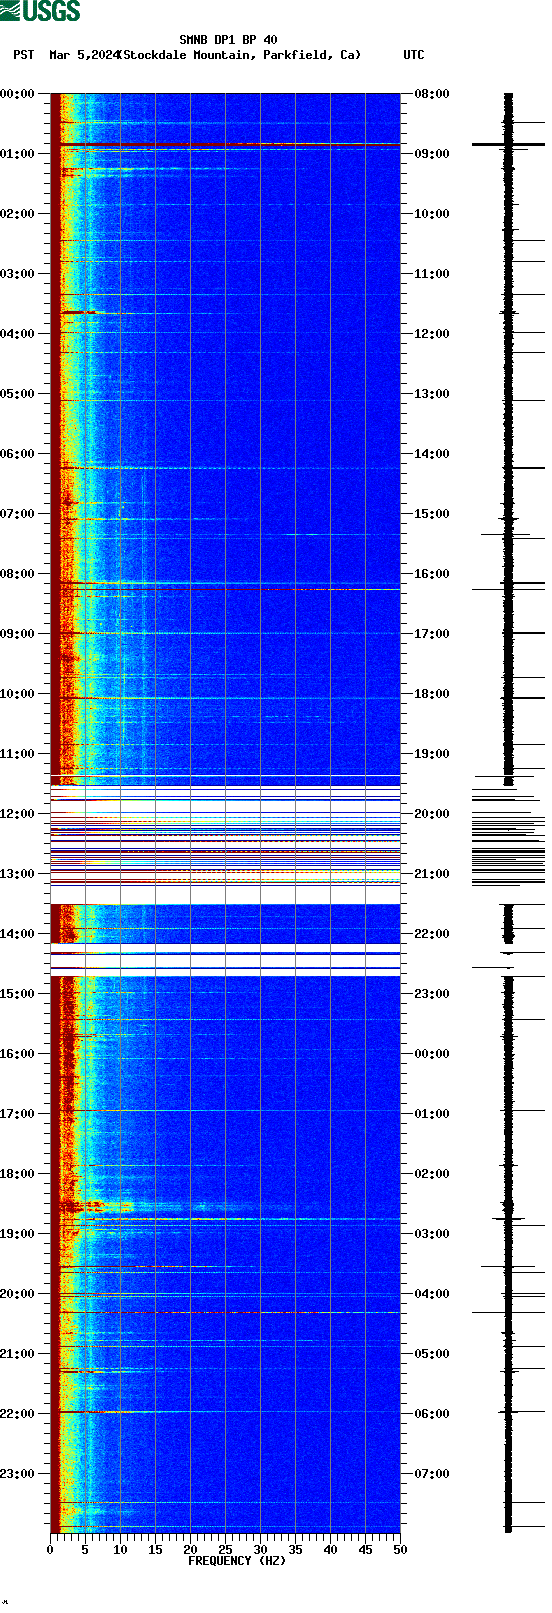Click UTC time label 00:00
Viewport: 552px width, 1613px height.
tap(432, 1054)
